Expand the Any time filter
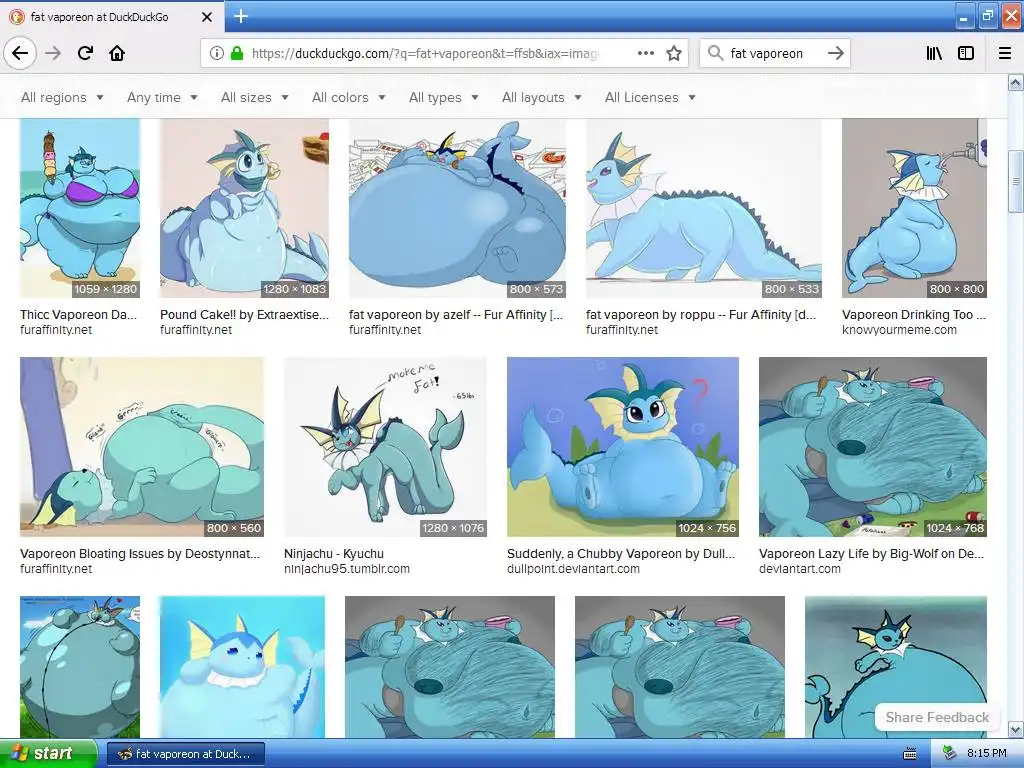Viewport: 1024px width, 768px height. [162, 97]
